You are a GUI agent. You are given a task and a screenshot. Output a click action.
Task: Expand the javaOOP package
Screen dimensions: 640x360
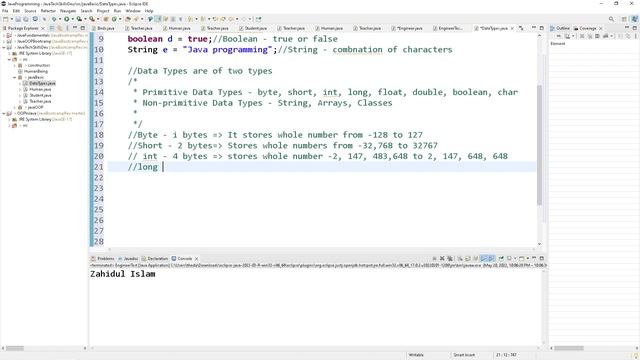point(15,107)
